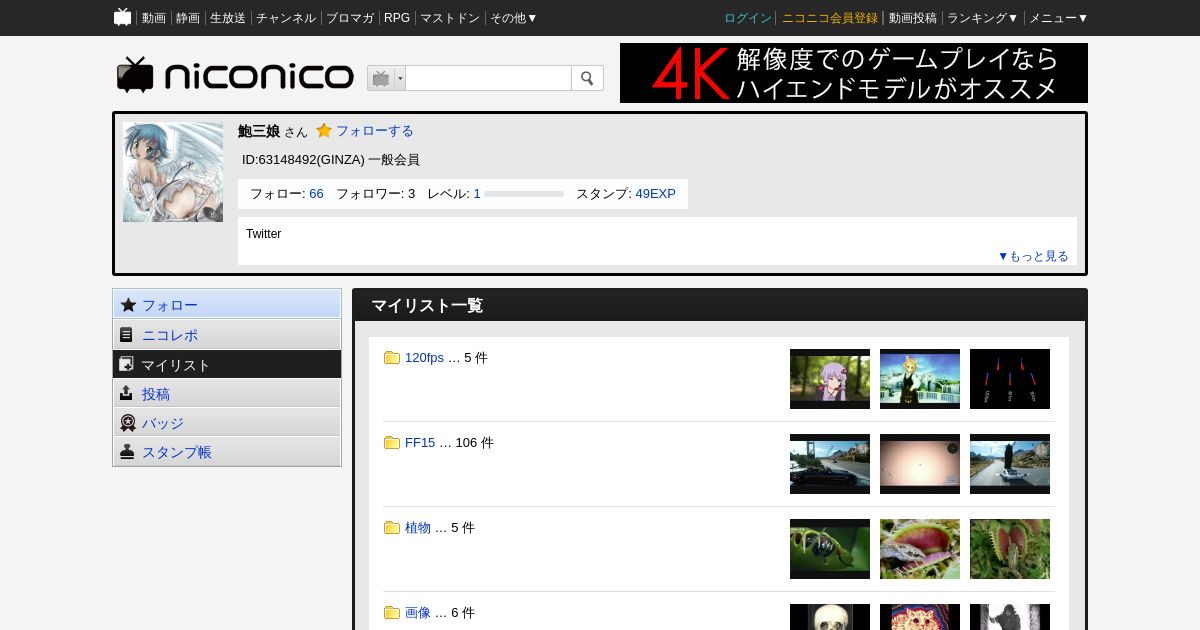Click the level progress bar
Screen dimensions: 1200x630
(524, 194)
